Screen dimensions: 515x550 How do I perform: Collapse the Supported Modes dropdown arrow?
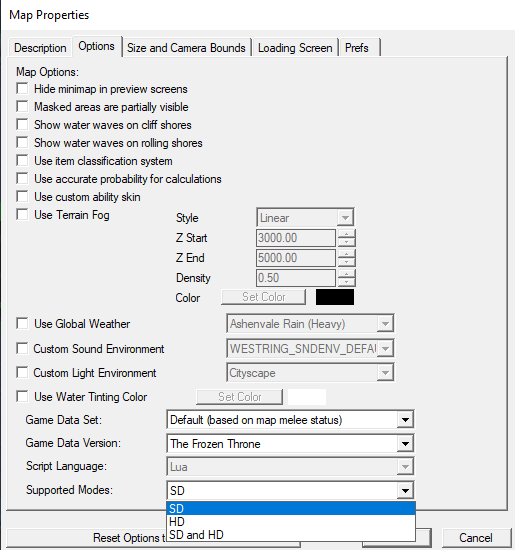405,490
